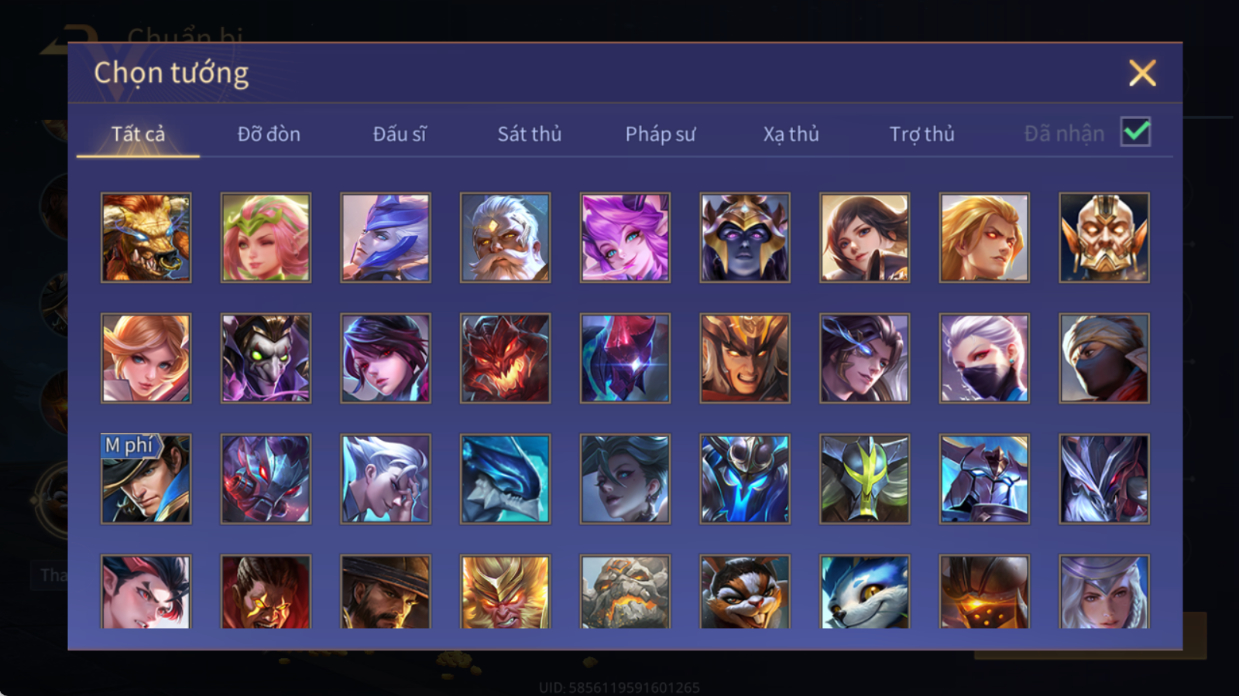Show the 'Pháp sư' hero category
Image resolution: width=1239 pixels, height=696 pixels.
tap(660, 134)
